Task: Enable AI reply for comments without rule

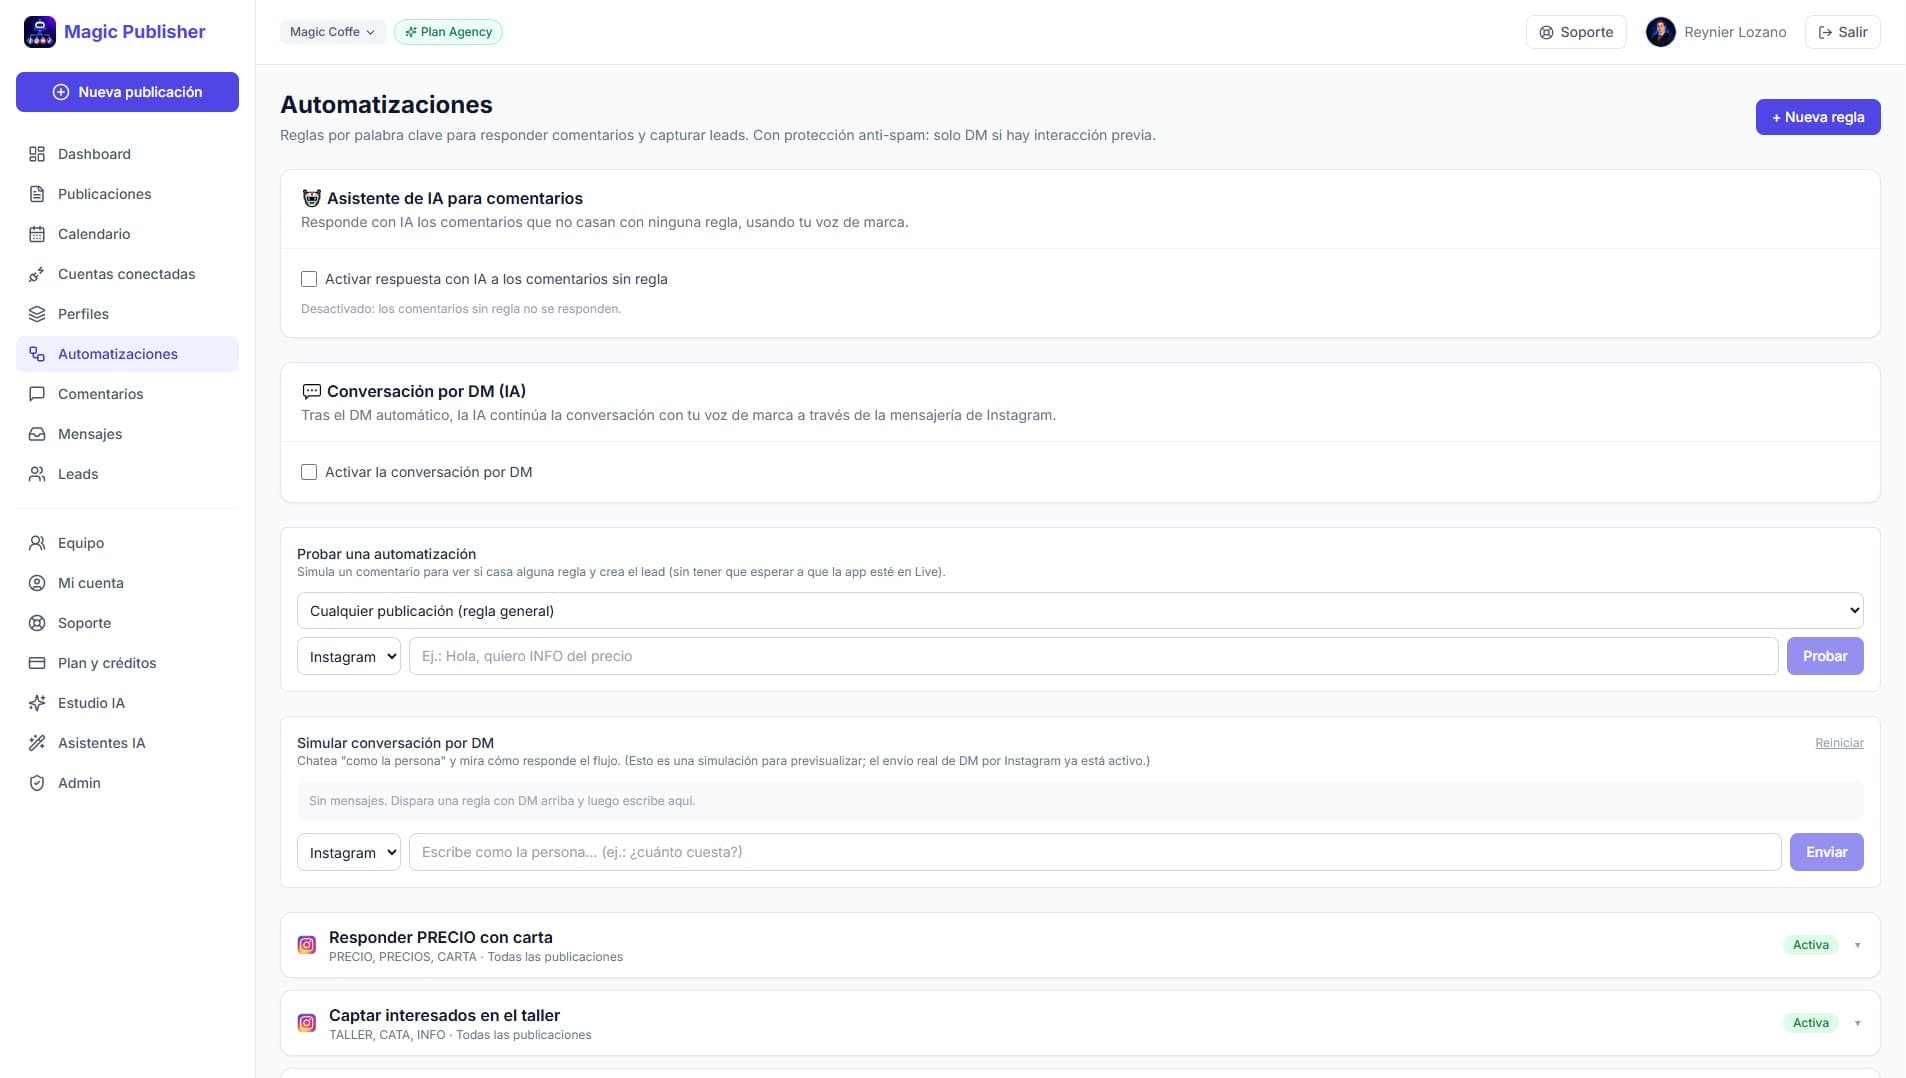Action: [309, 279]
